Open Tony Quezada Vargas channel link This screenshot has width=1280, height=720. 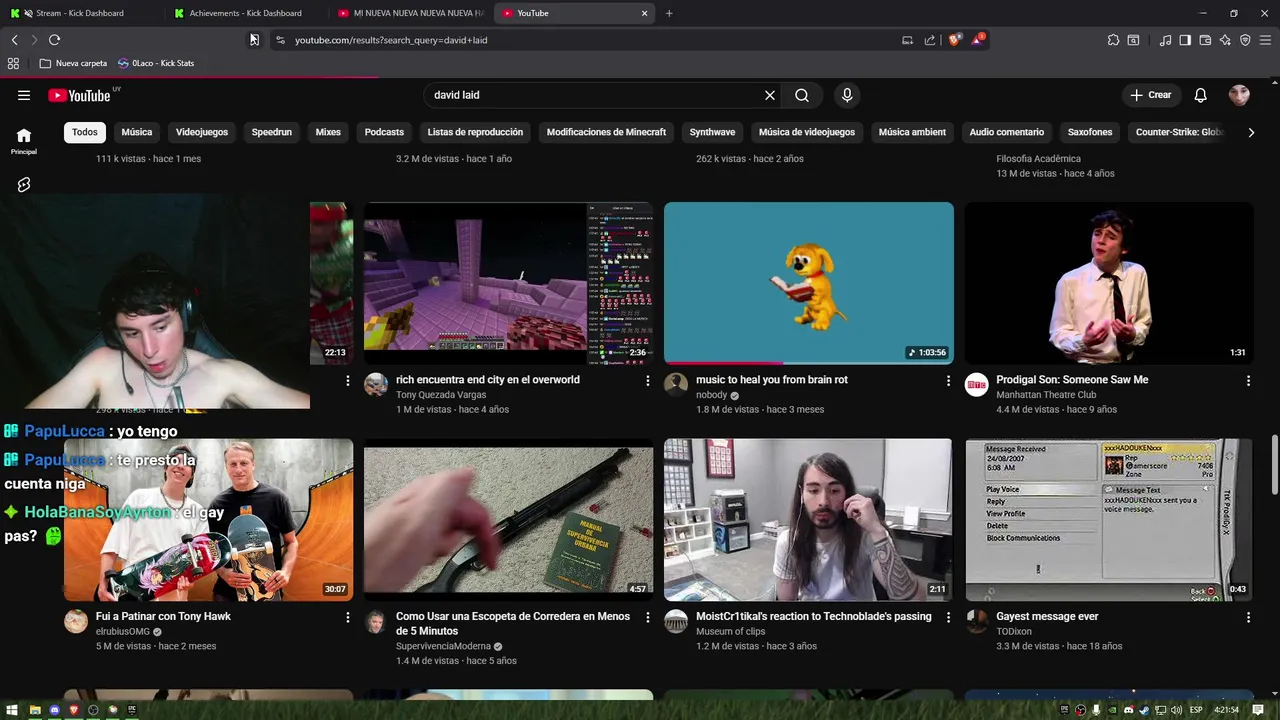[x=441, y=395]
